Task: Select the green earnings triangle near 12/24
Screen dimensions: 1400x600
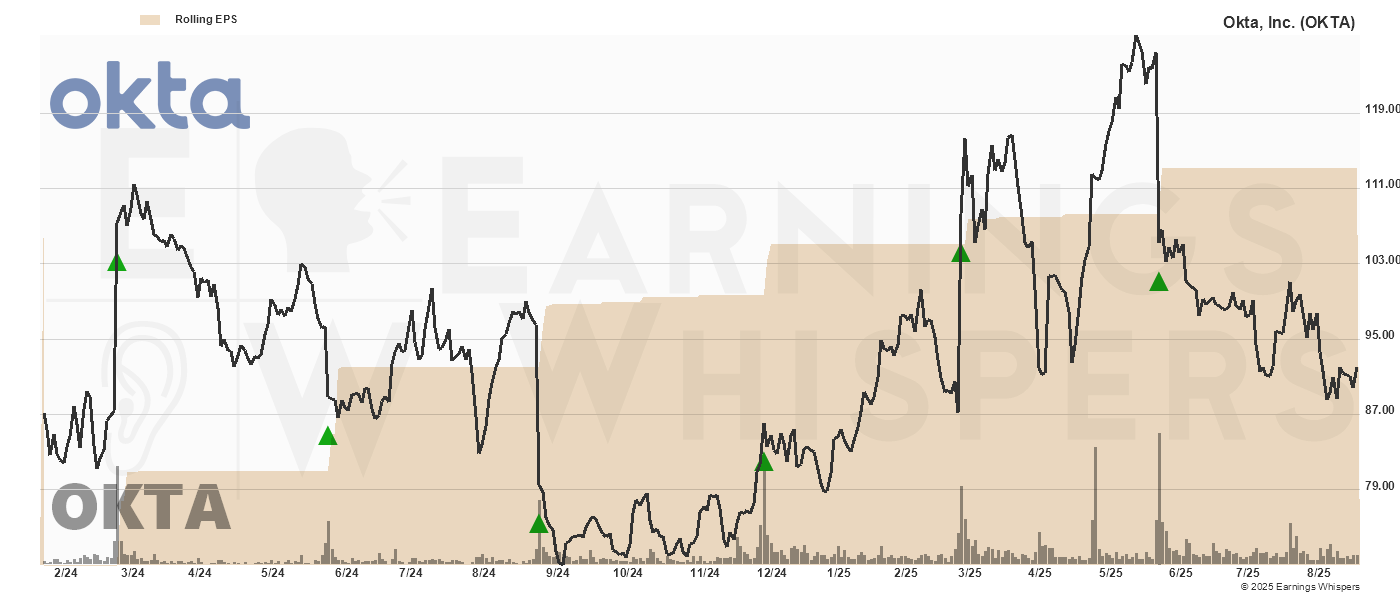Action: [764, 461]
